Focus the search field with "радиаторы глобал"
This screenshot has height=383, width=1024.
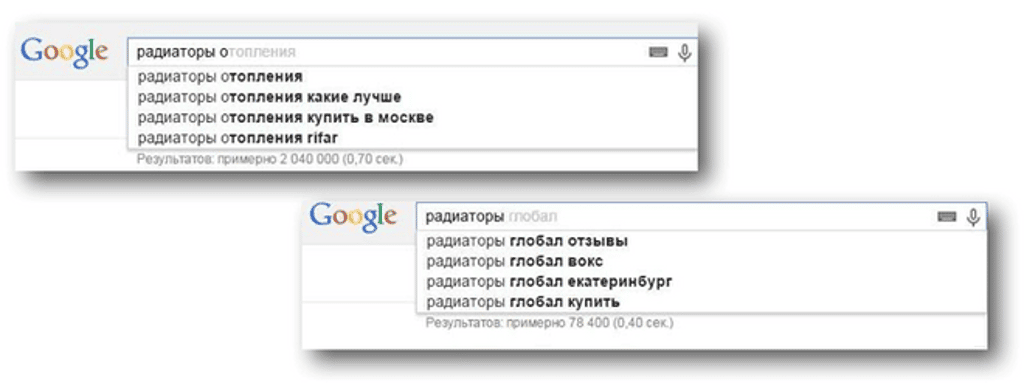pos(674,216)
